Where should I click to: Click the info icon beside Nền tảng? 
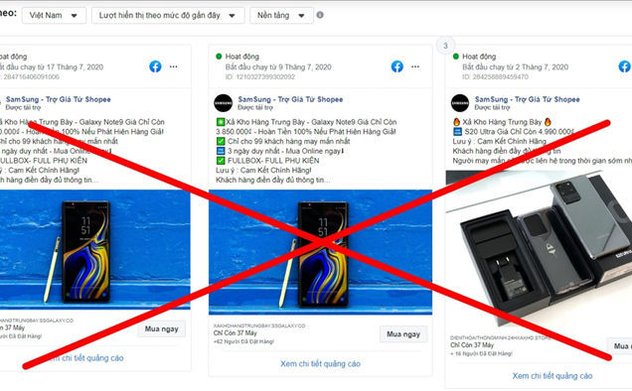tap(320, 15)
